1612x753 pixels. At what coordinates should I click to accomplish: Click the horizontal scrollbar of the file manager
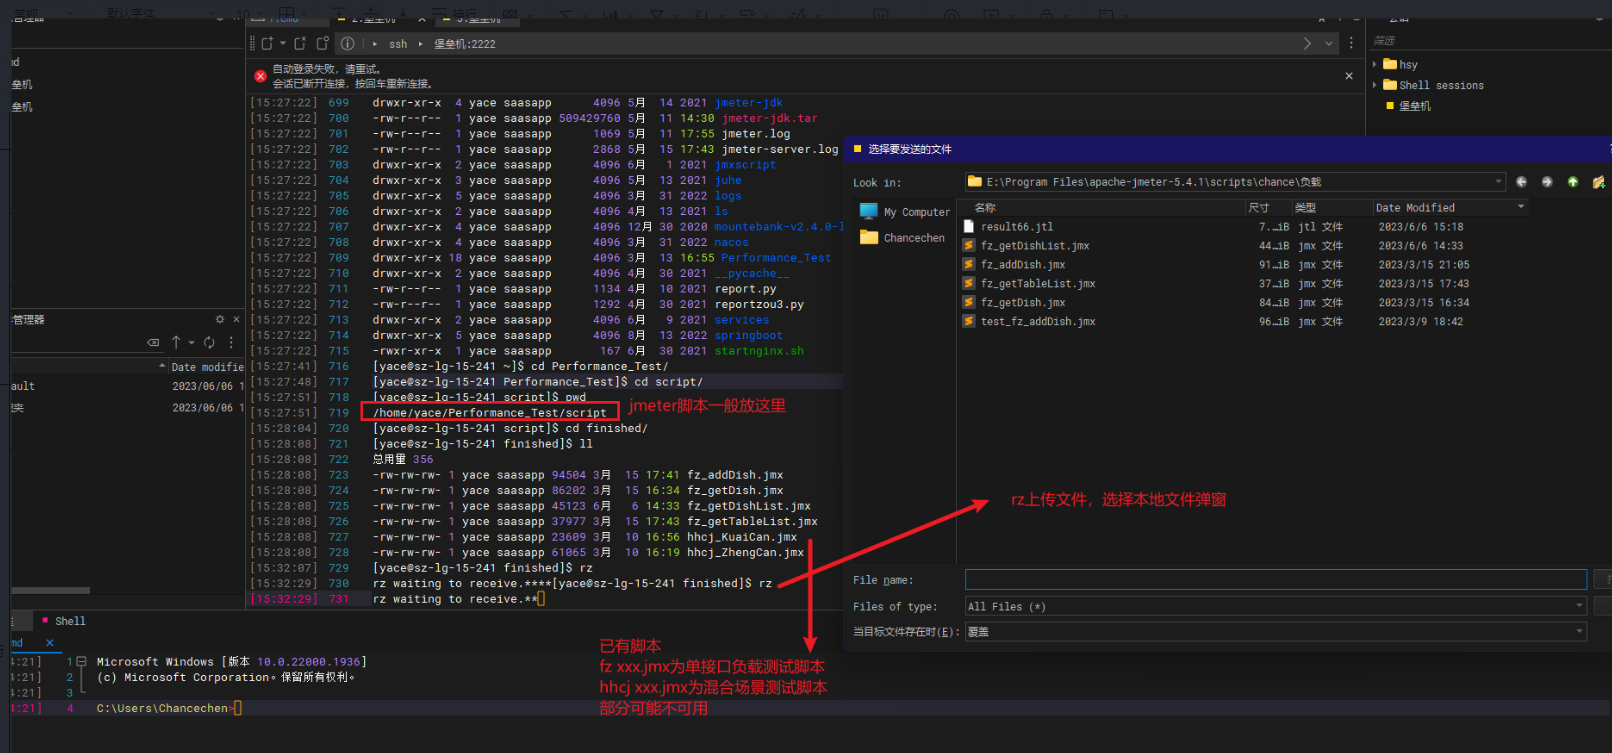click(50, 590)
